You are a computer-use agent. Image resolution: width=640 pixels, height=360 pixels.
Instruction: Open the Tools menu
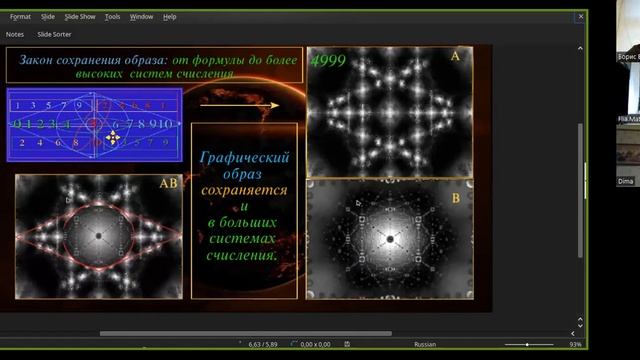[x=112, y=17]
